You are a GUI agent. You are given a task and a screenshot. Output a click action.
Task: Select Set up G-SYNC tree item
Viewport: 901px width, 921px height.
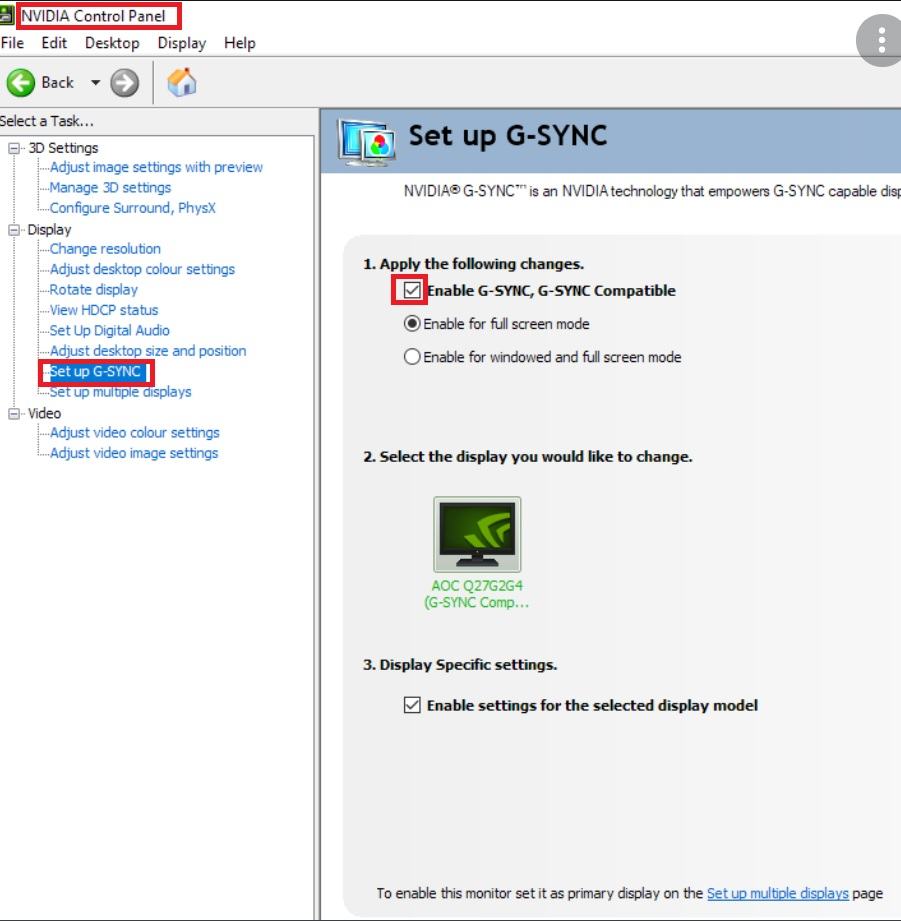96,372
